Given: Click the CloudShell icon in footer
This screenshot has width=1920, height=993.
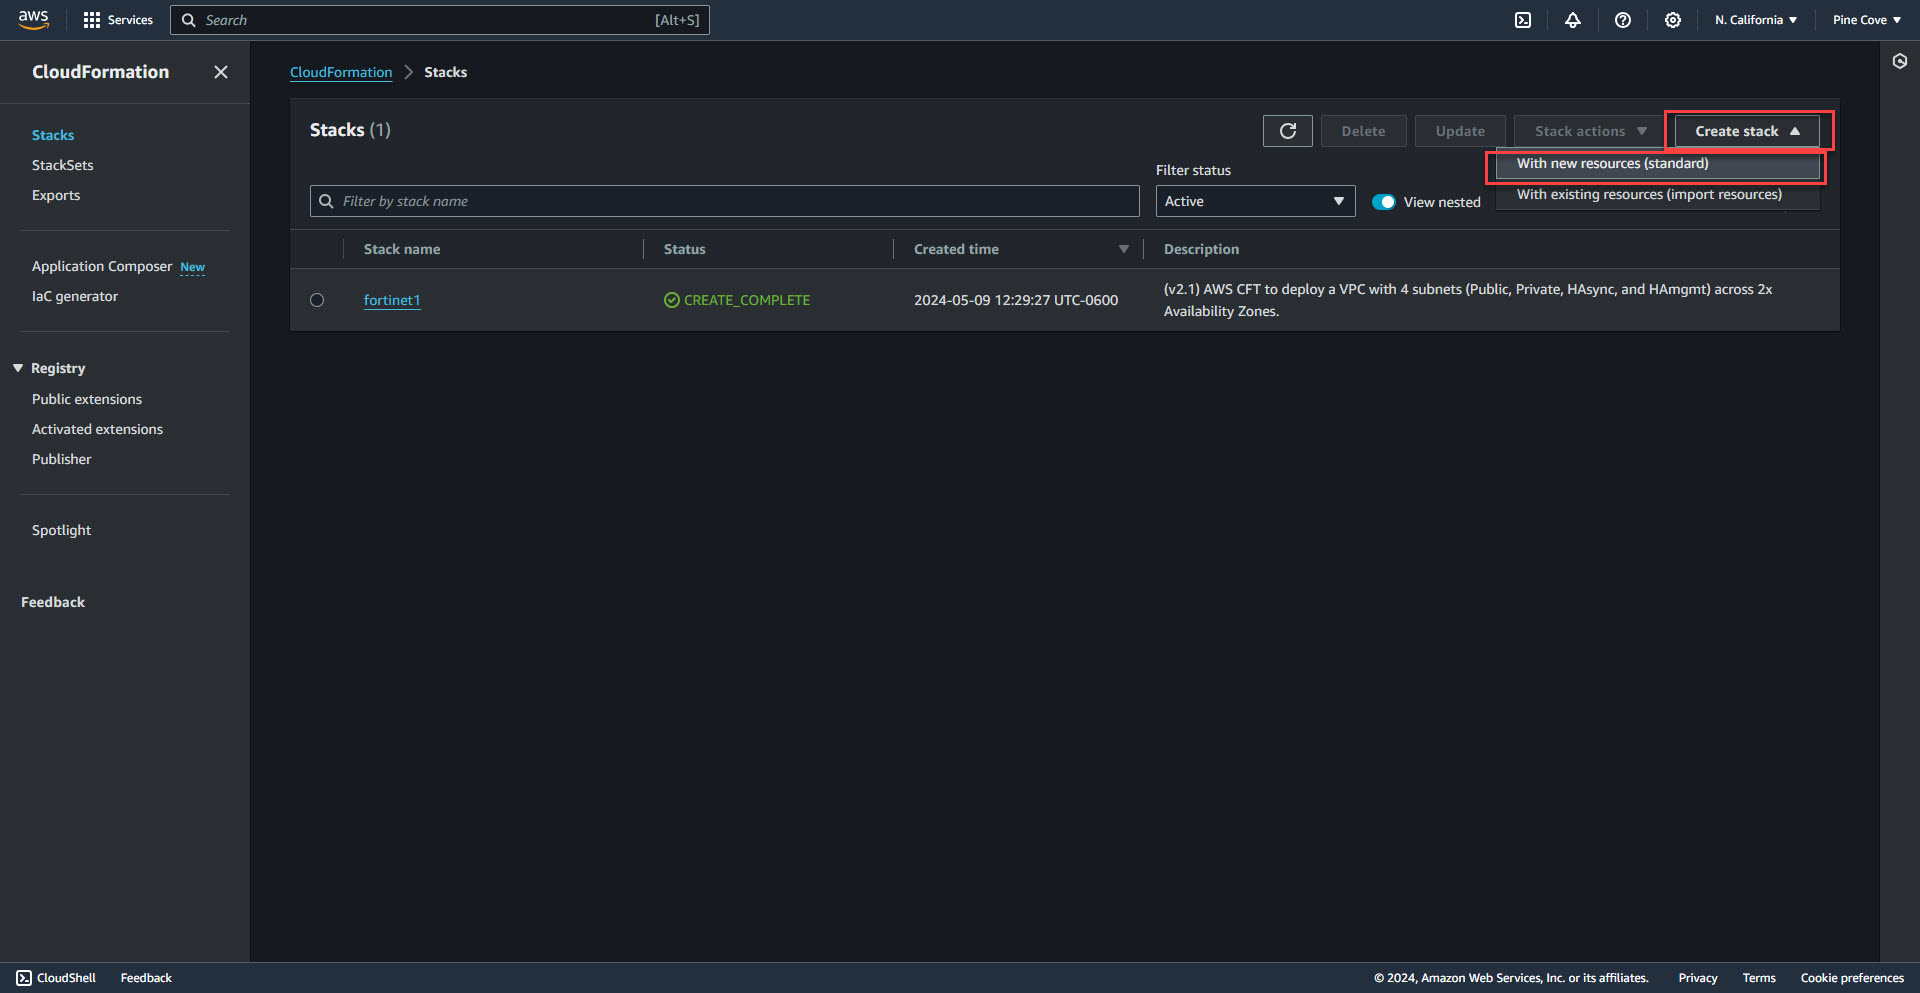Looking at the screenshot, I should (24, 978).
